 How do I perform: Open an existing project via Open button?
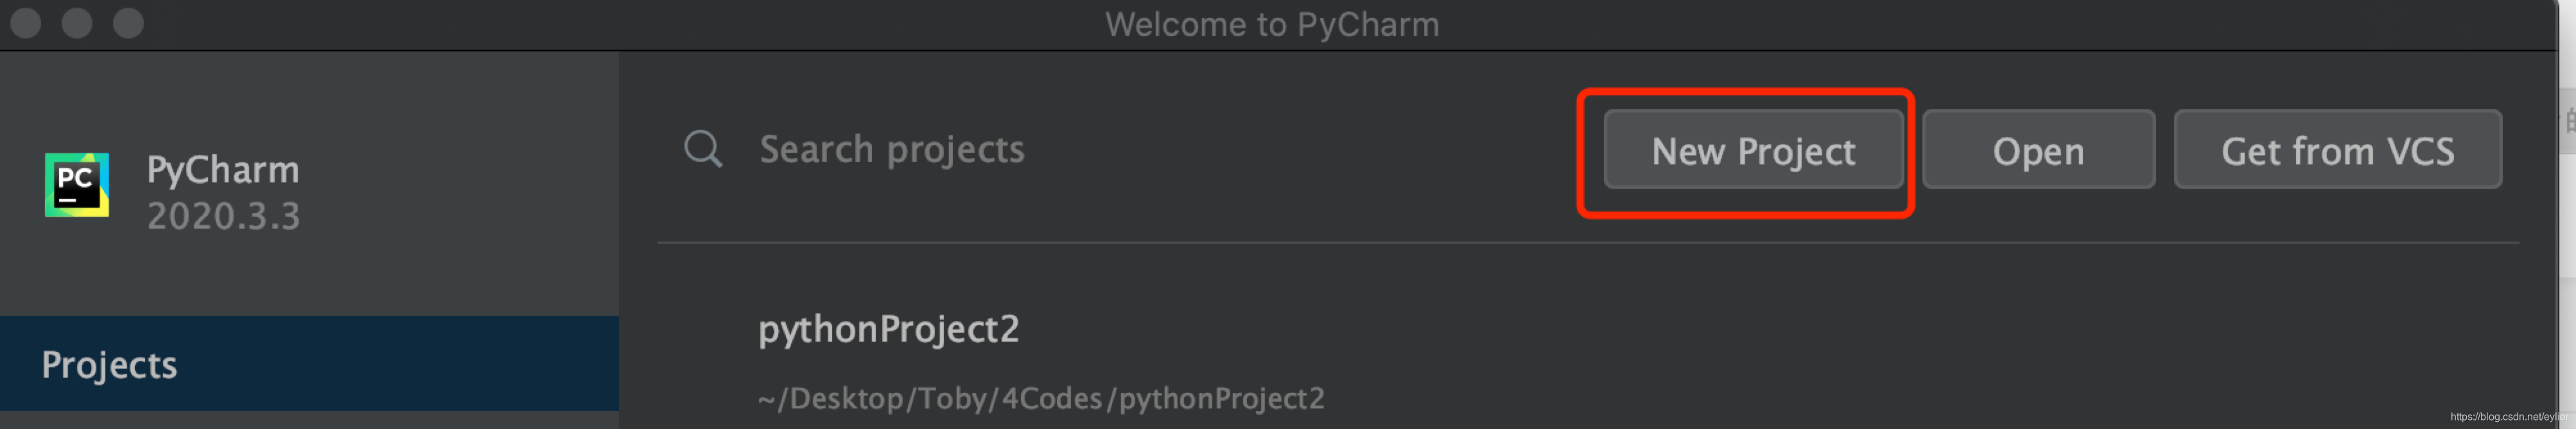[2037, 151]
